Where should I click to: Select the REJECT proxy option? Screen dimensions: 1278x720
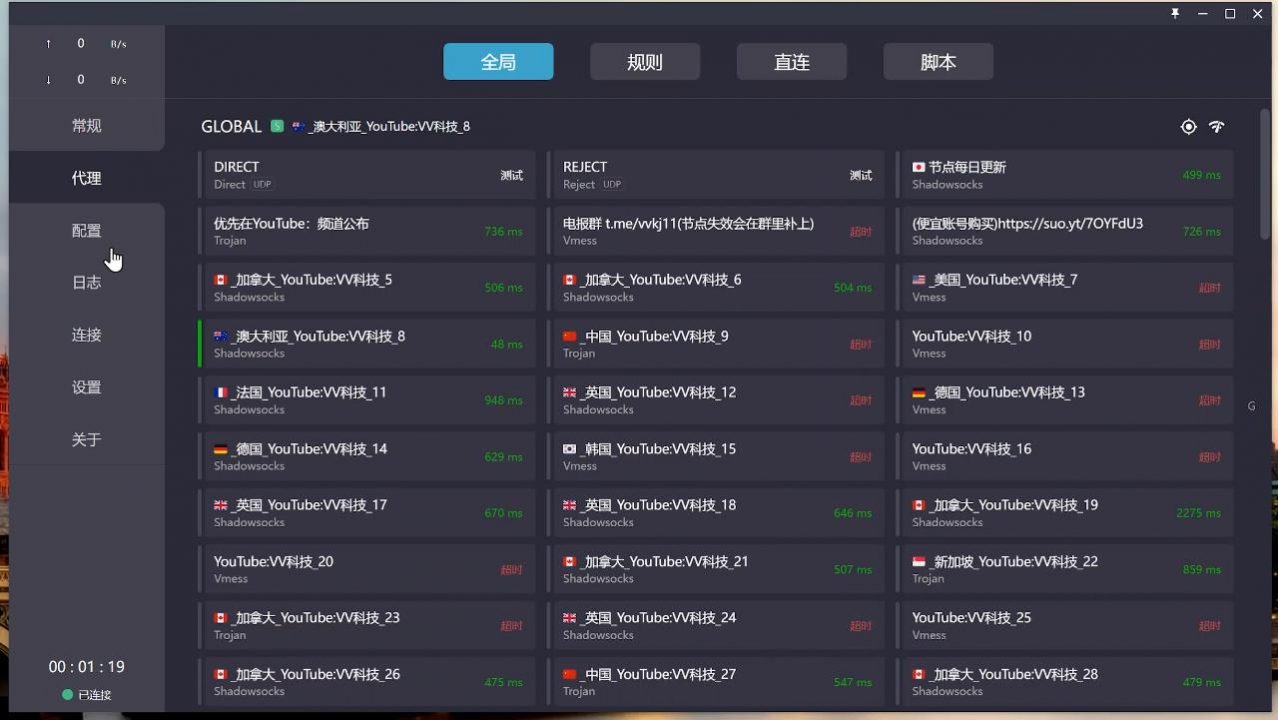click(716, 175)
